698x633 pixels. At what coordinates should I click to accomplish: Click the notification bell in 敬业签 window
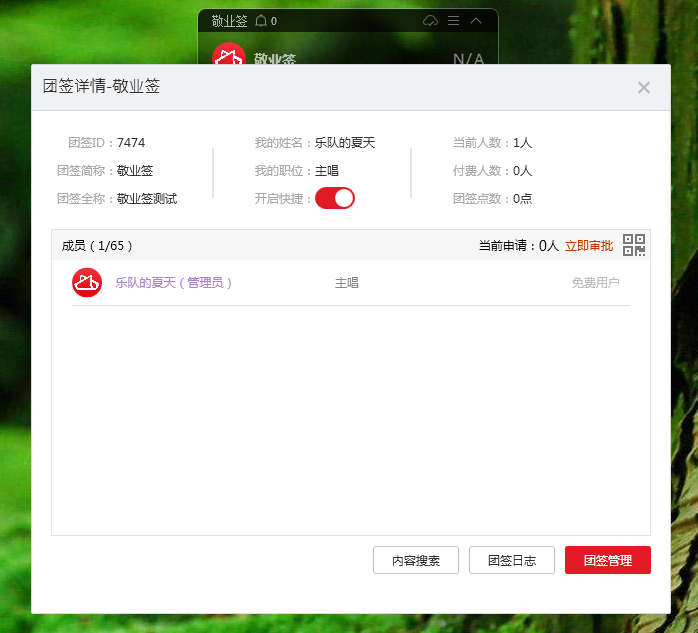[x=261, y=20]
